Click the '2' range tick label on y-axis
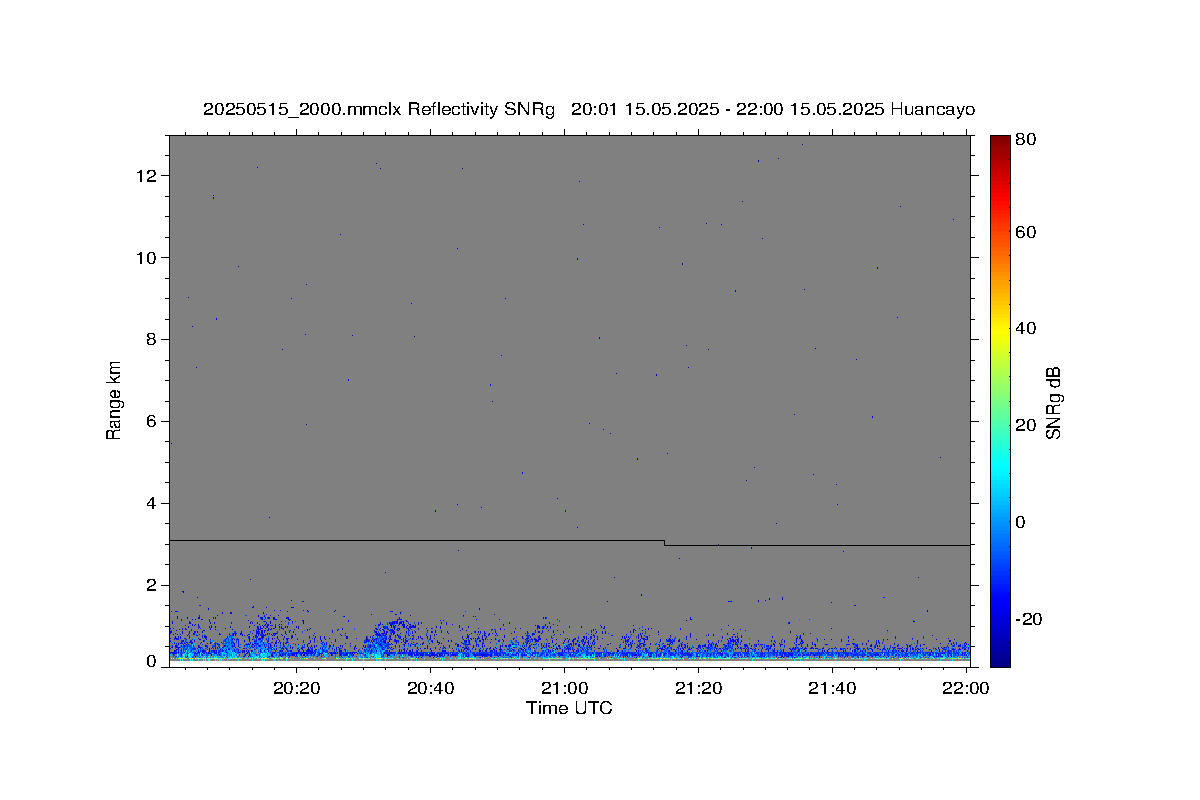 [x=152, y=585]
